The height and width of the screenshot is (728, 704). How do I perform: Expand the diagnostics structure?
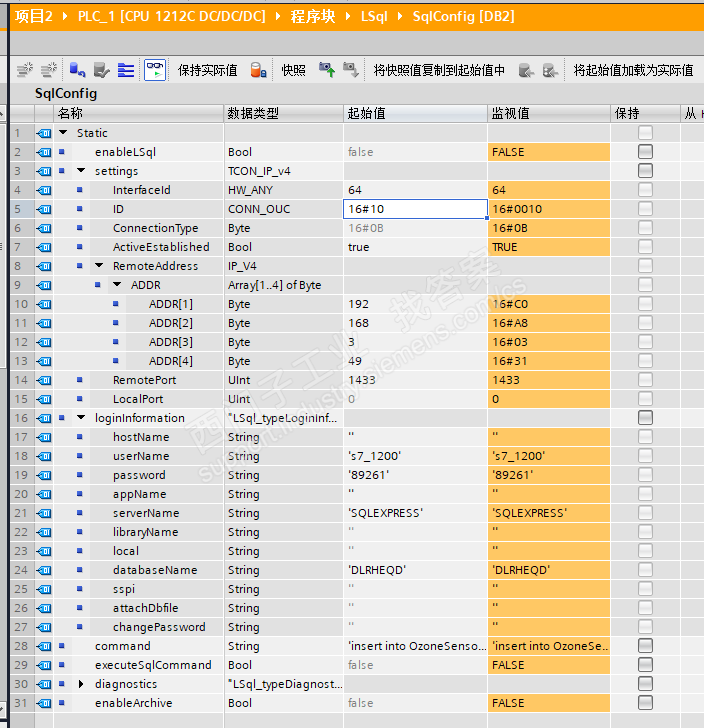[x=82, y=684]
